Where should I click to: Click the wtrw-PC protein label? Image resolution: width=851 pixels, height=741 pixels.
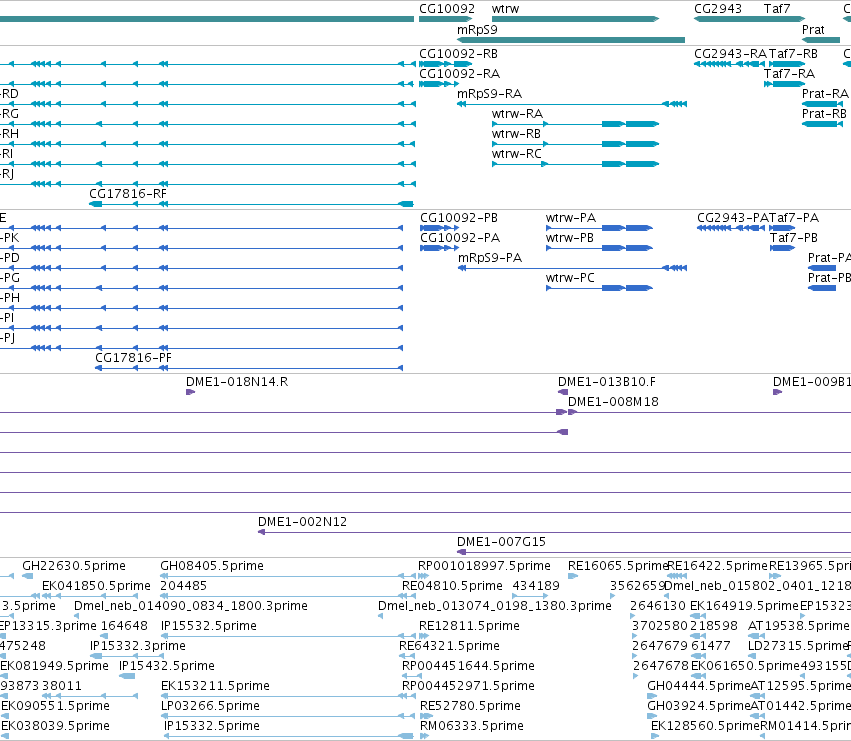[x=570, y=278]
